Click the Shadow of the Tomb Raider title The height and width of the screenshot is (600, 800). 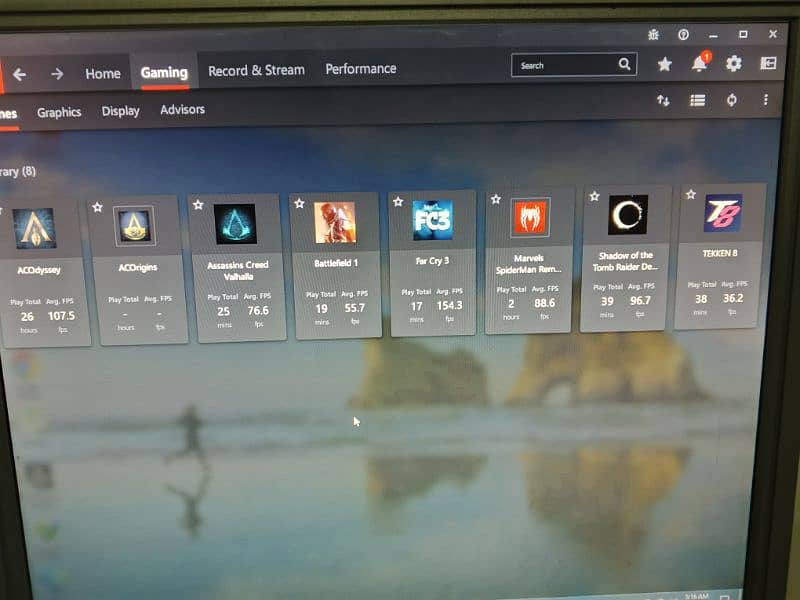tap(626, 261)
